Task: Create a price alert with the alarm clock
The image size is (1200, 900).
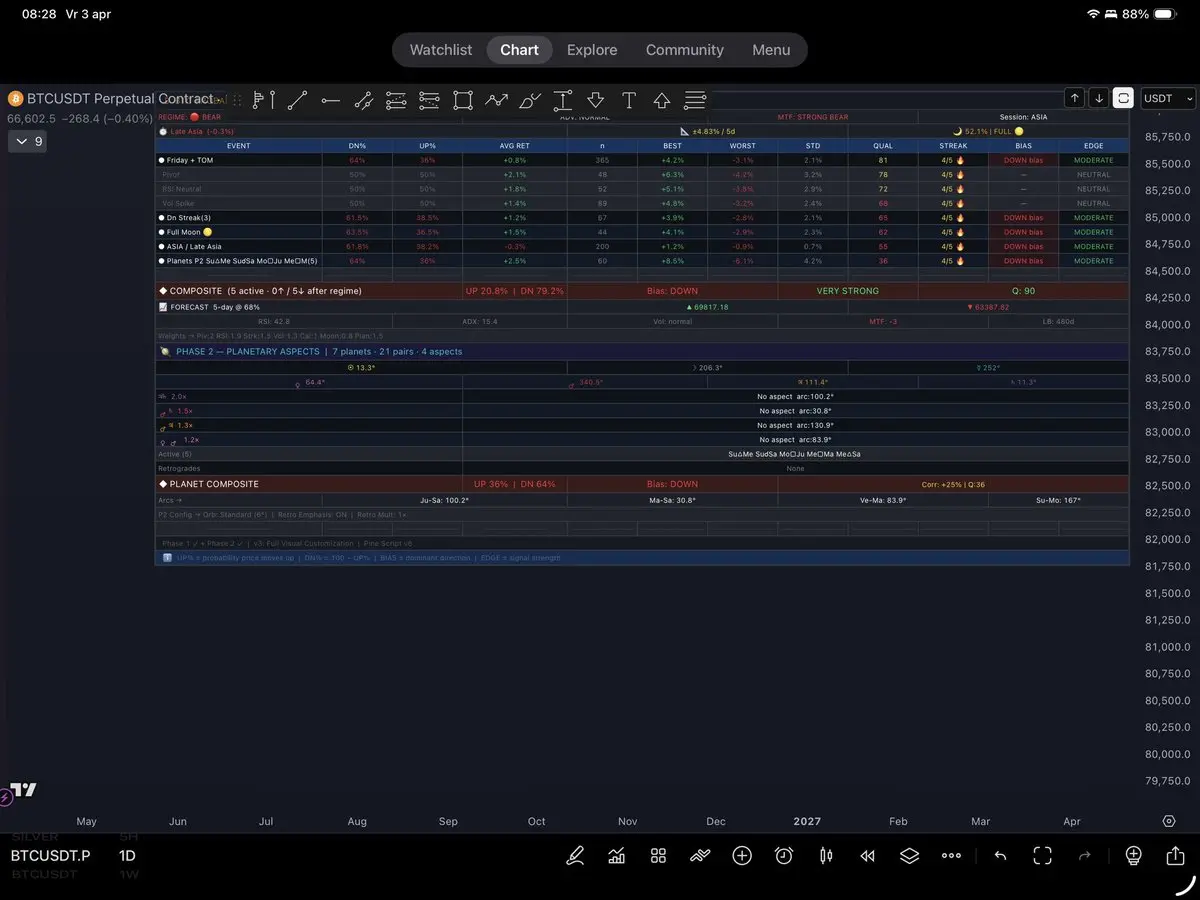Action: pos(784,856)
